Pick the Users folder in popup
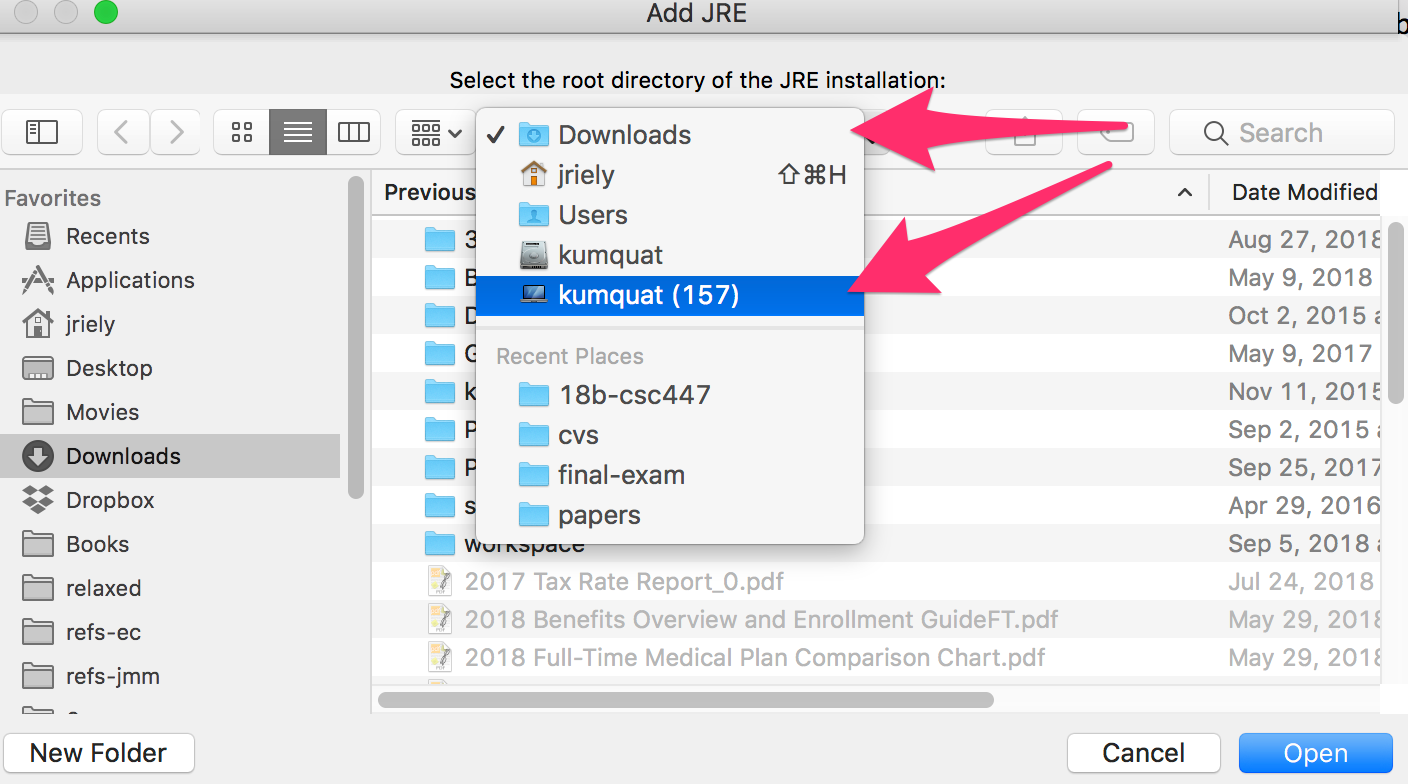The image size is (1408, 784). 592,216
